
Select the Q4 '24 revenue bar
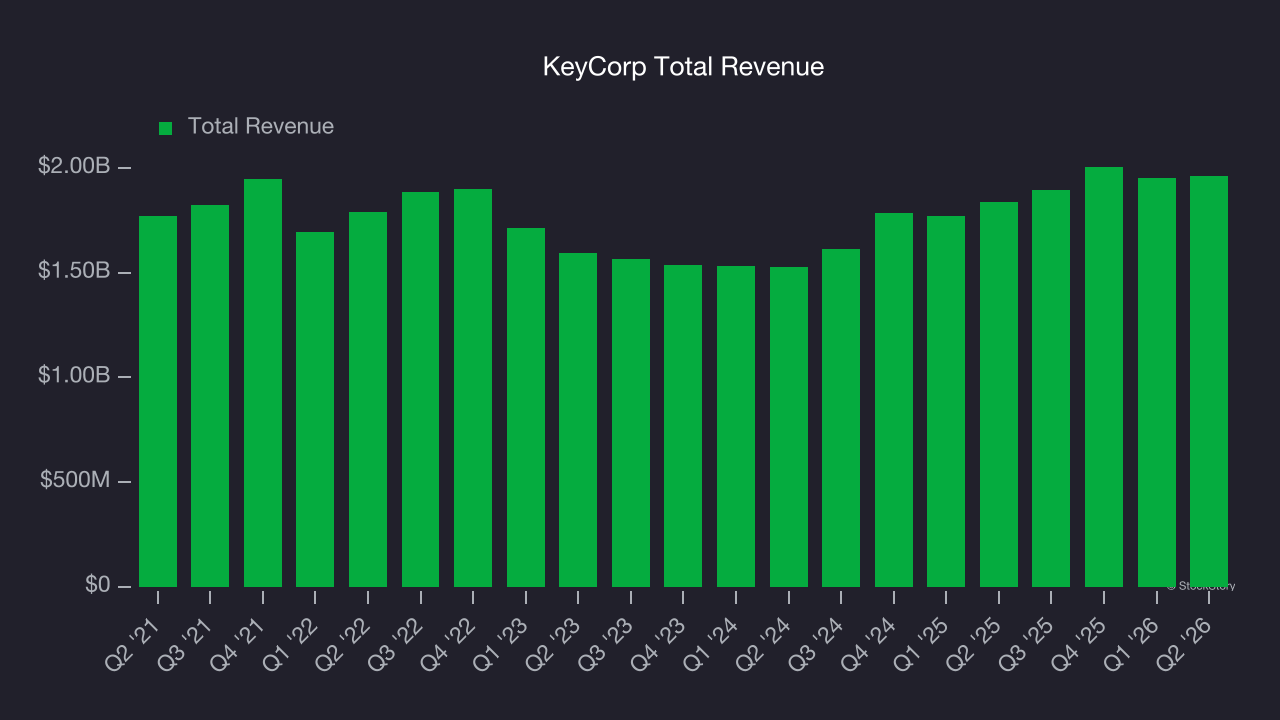click(x=894, y=400)
